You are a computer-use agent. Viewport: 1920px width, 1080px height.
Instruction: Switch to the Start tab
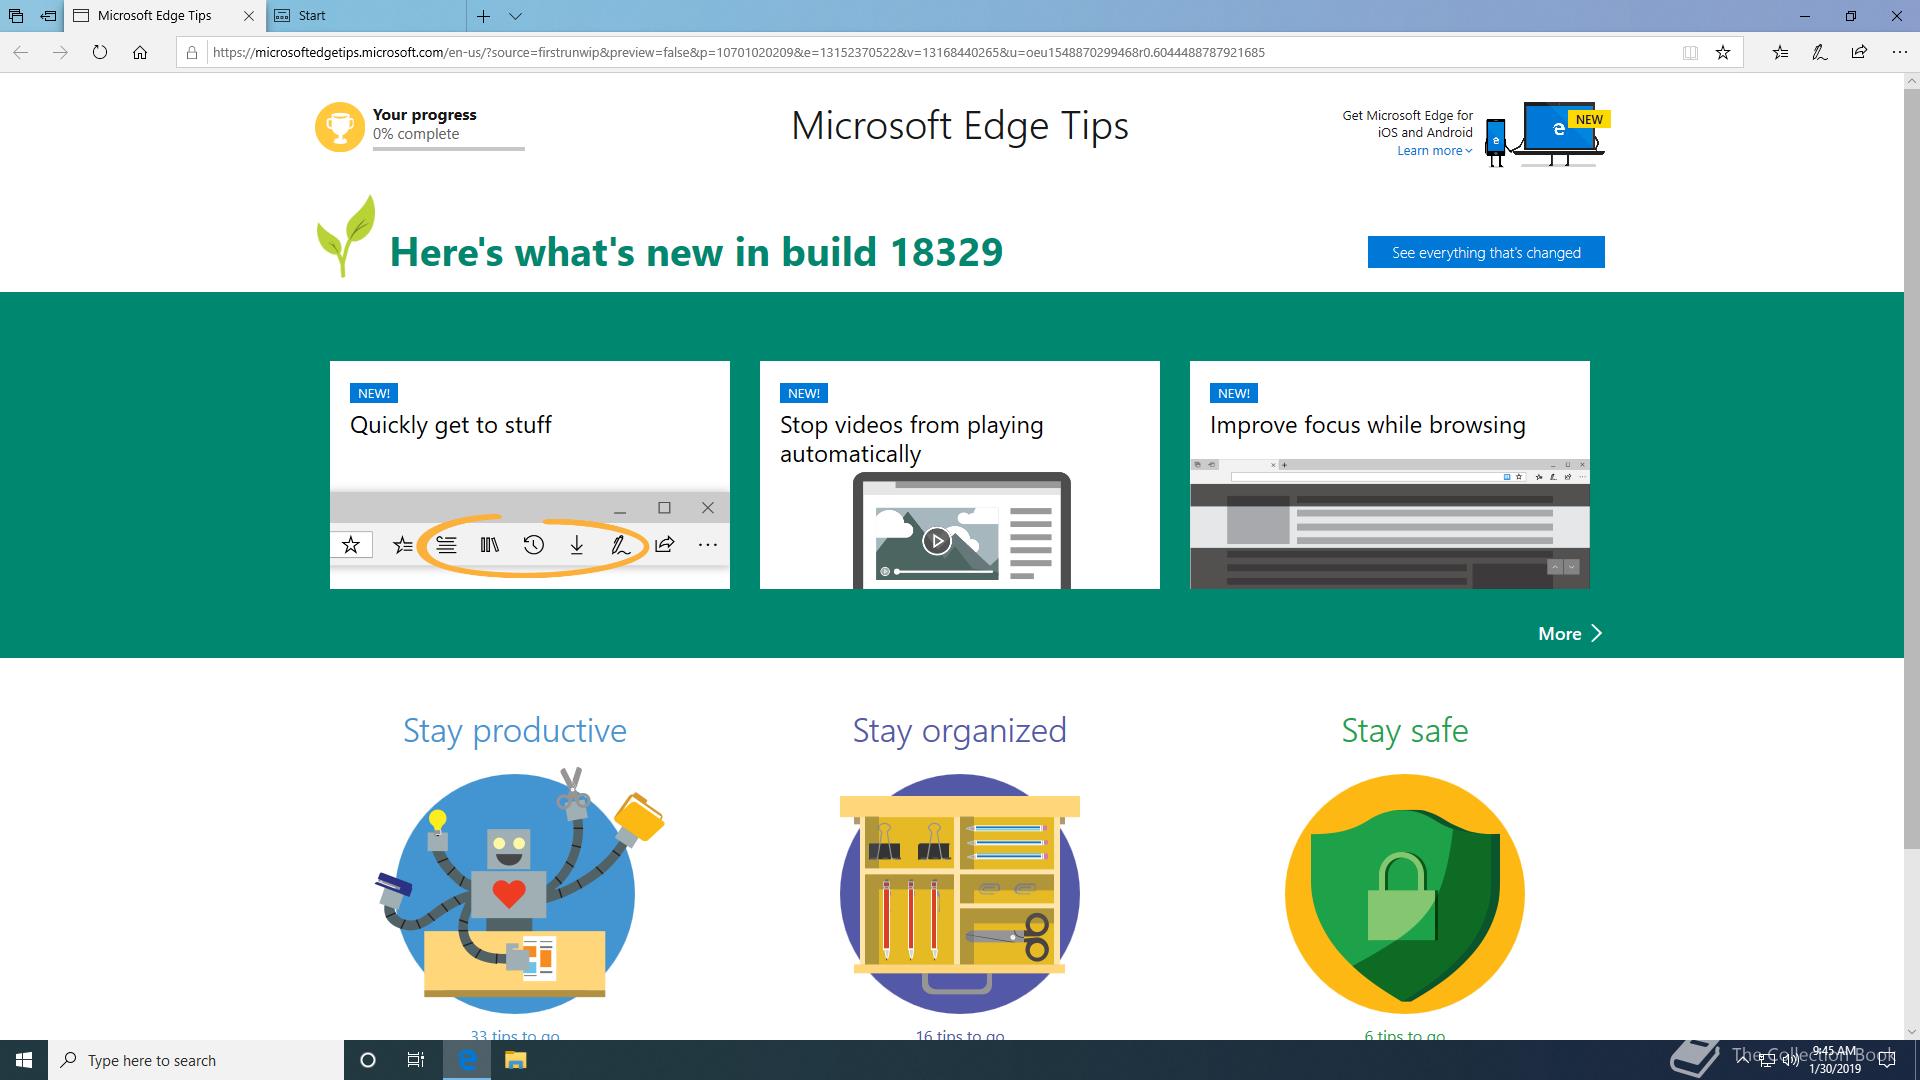pos(366,16)
